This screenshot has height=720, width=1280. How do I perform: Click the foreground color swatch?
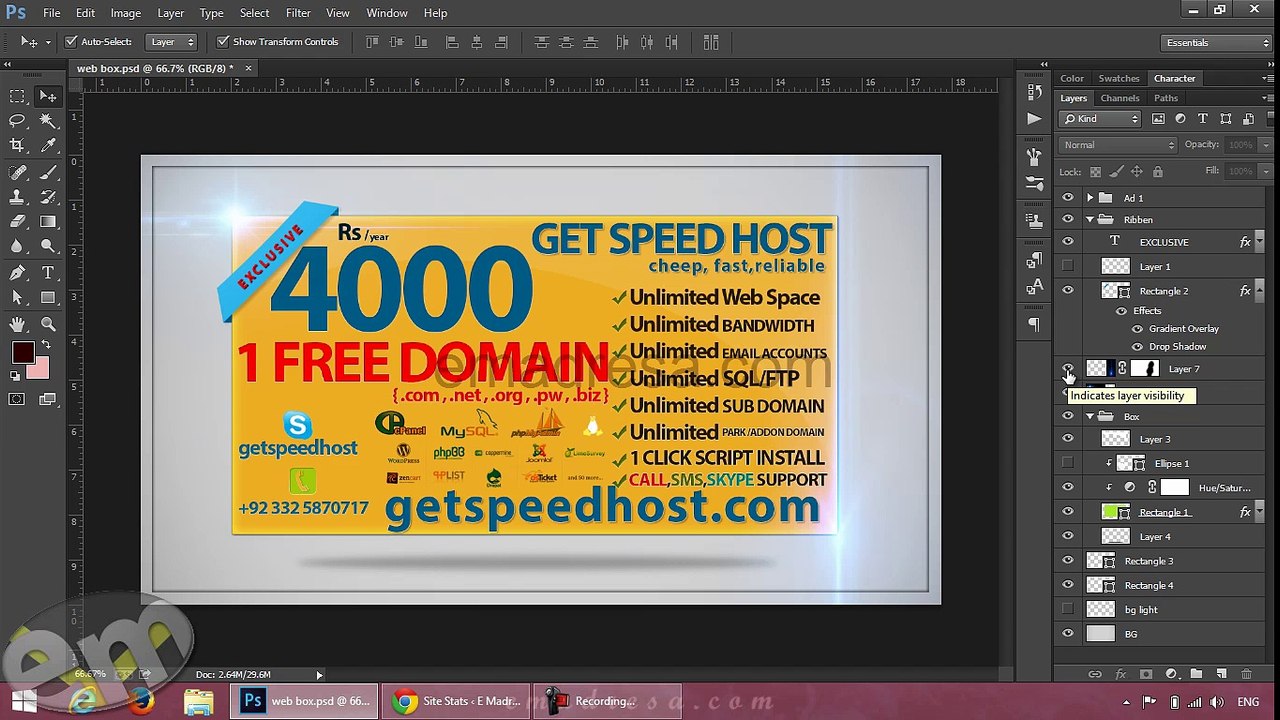pyautogui.click(x=22, y=352)
